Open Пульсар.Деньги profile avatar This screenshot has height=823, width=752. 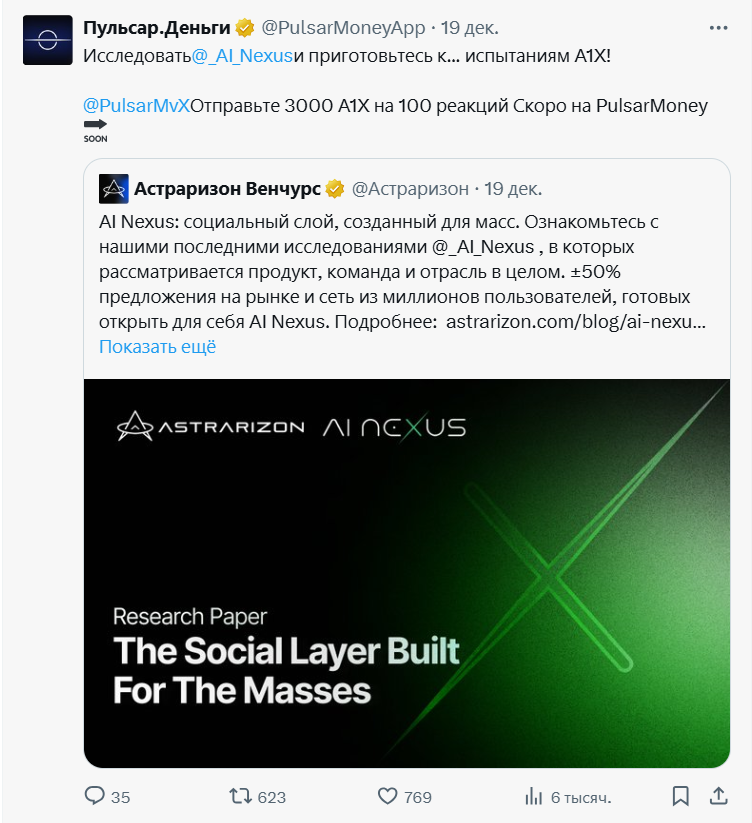click(48, 40)
